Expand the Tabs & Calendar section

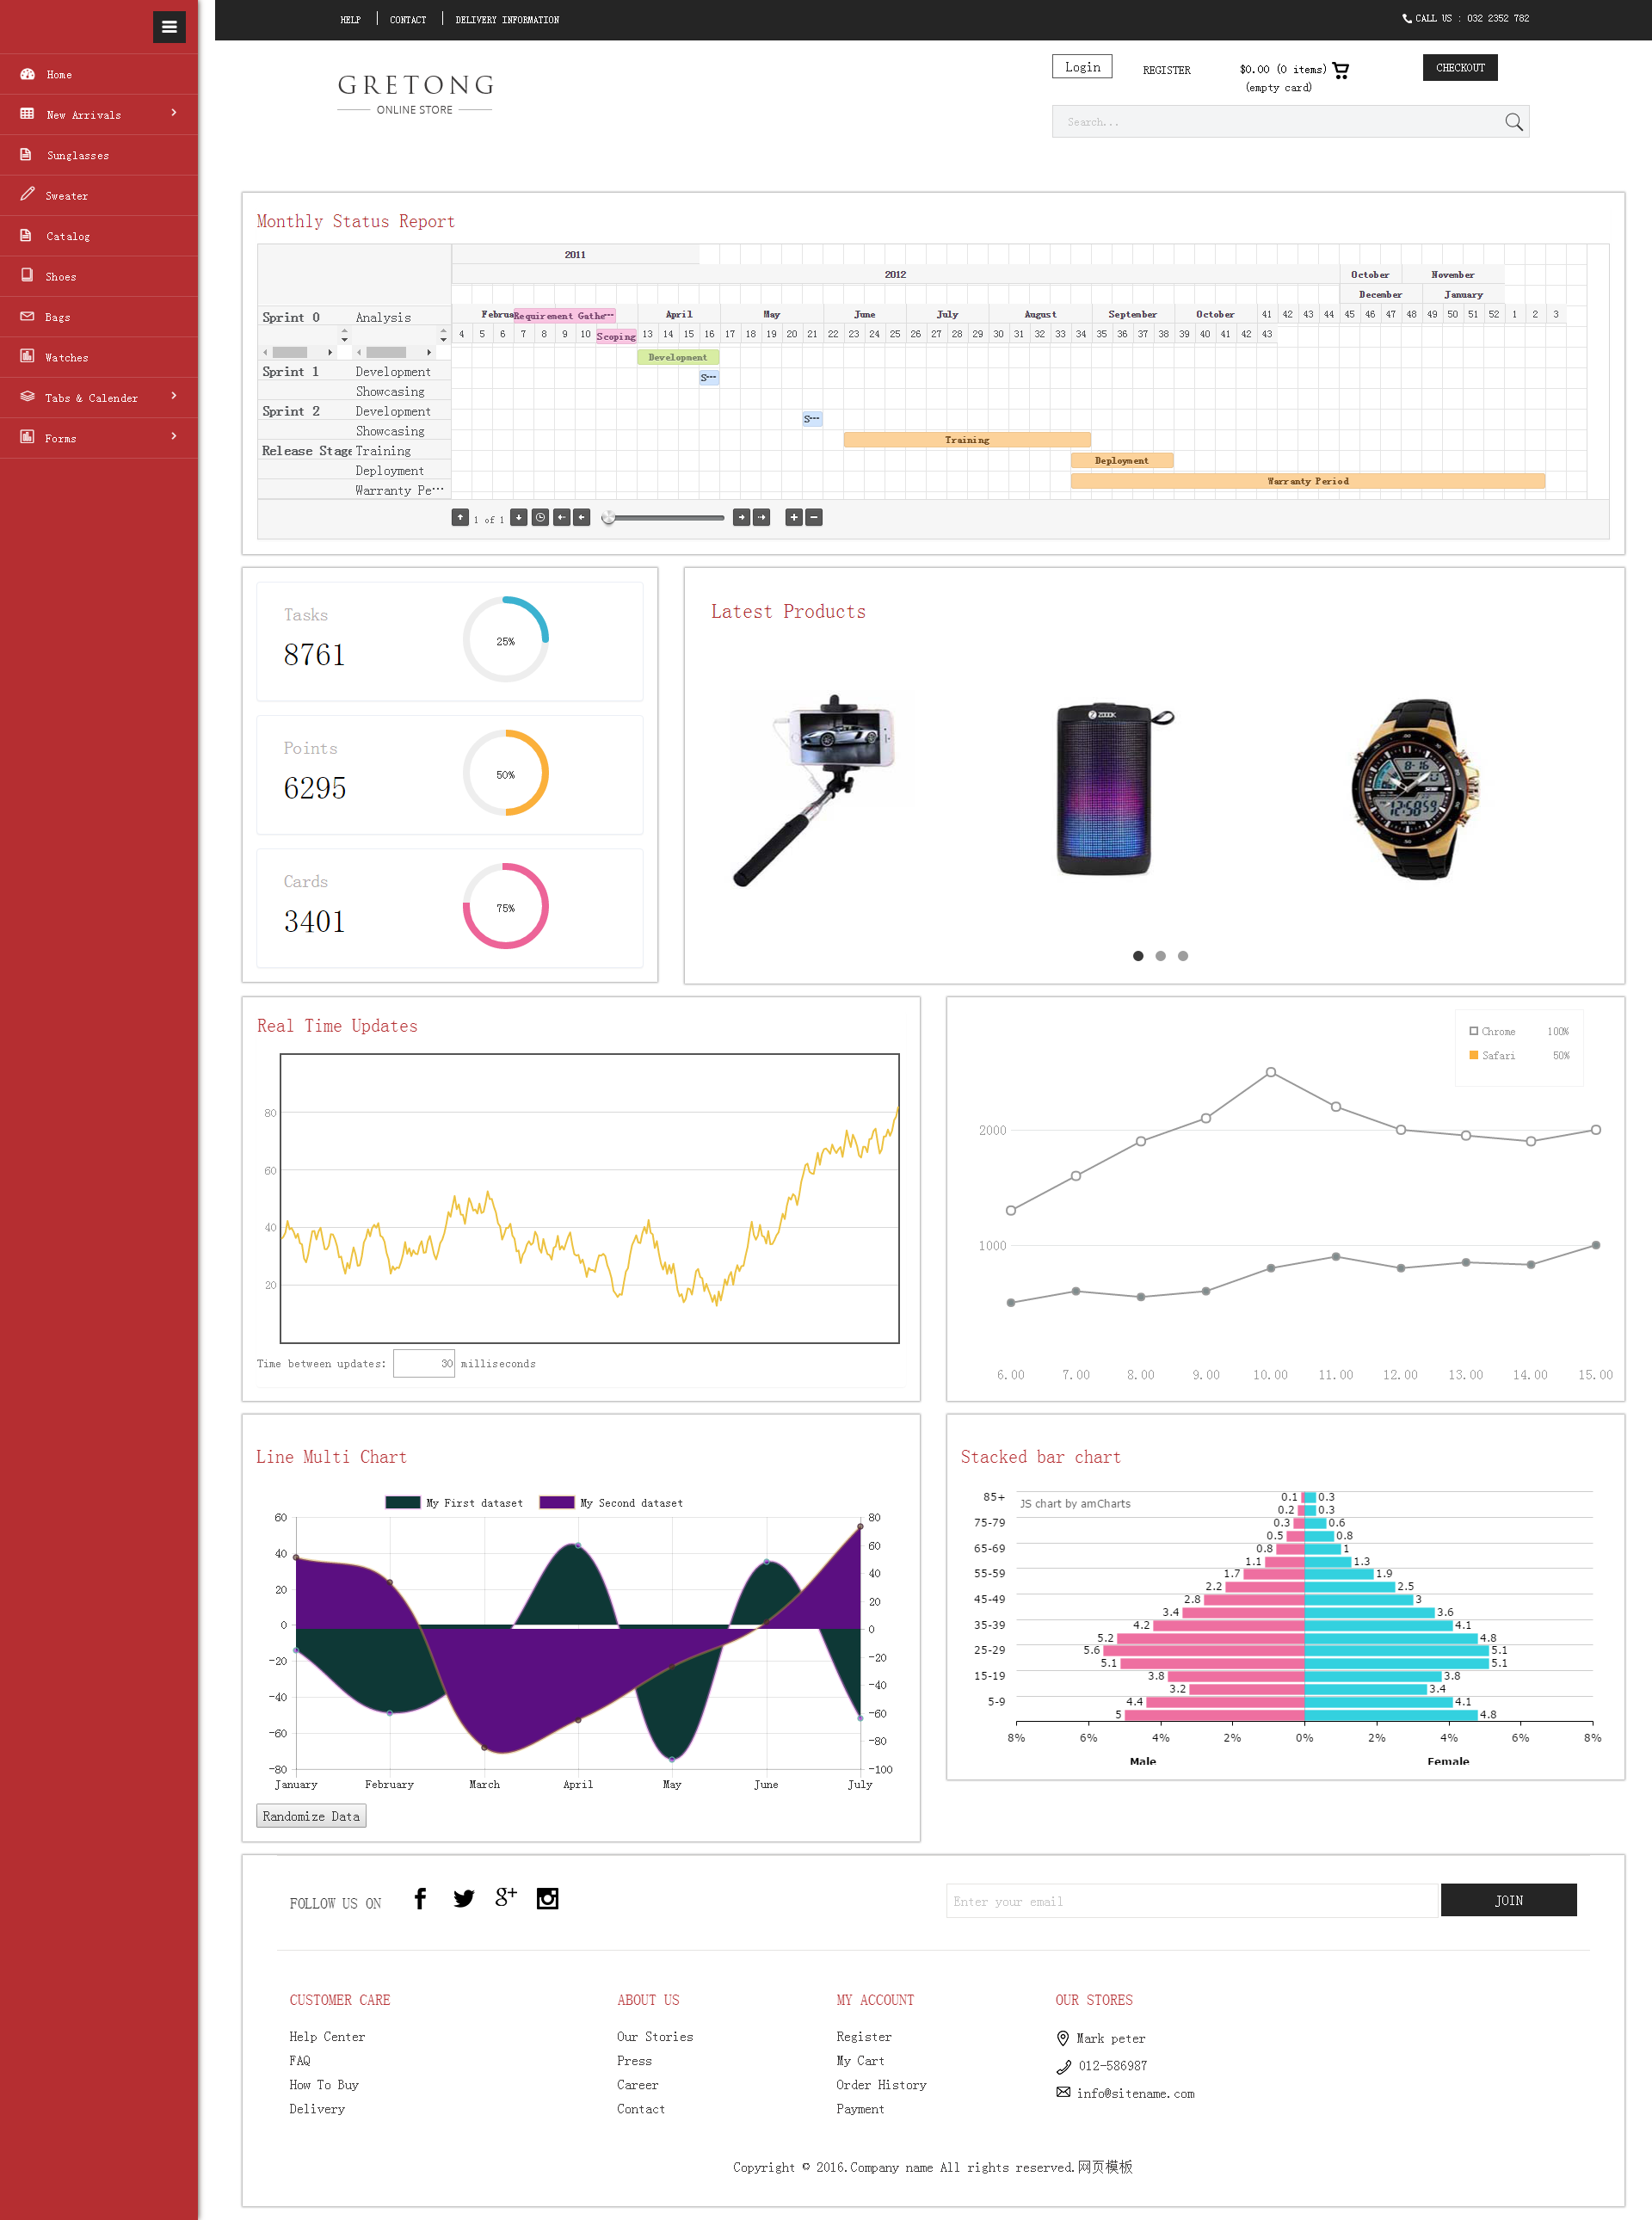point(97,398)
